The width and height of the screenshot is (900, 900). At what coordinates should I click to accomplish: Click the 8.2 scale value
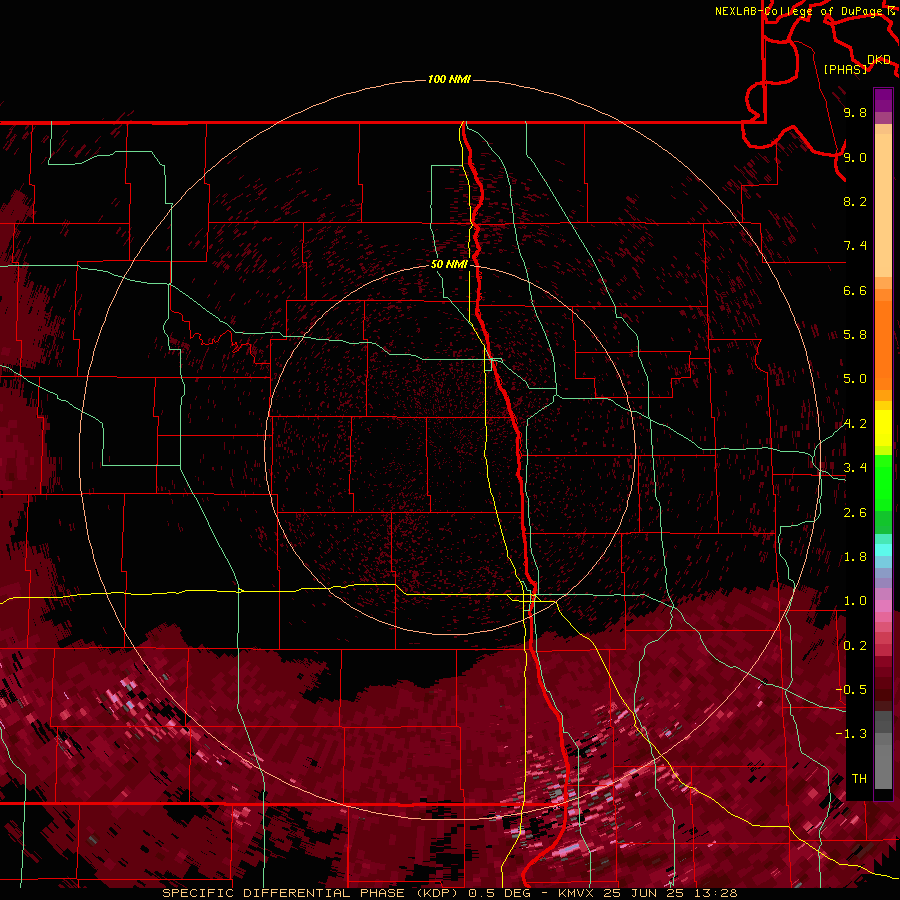point(855,201)
